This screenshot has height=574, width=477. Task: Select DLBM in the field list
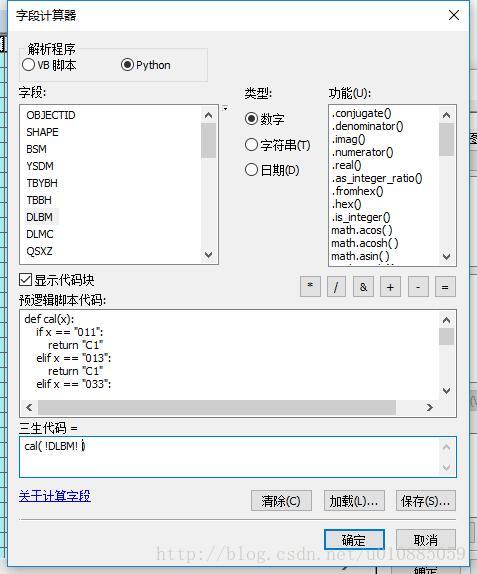[40, 217]
